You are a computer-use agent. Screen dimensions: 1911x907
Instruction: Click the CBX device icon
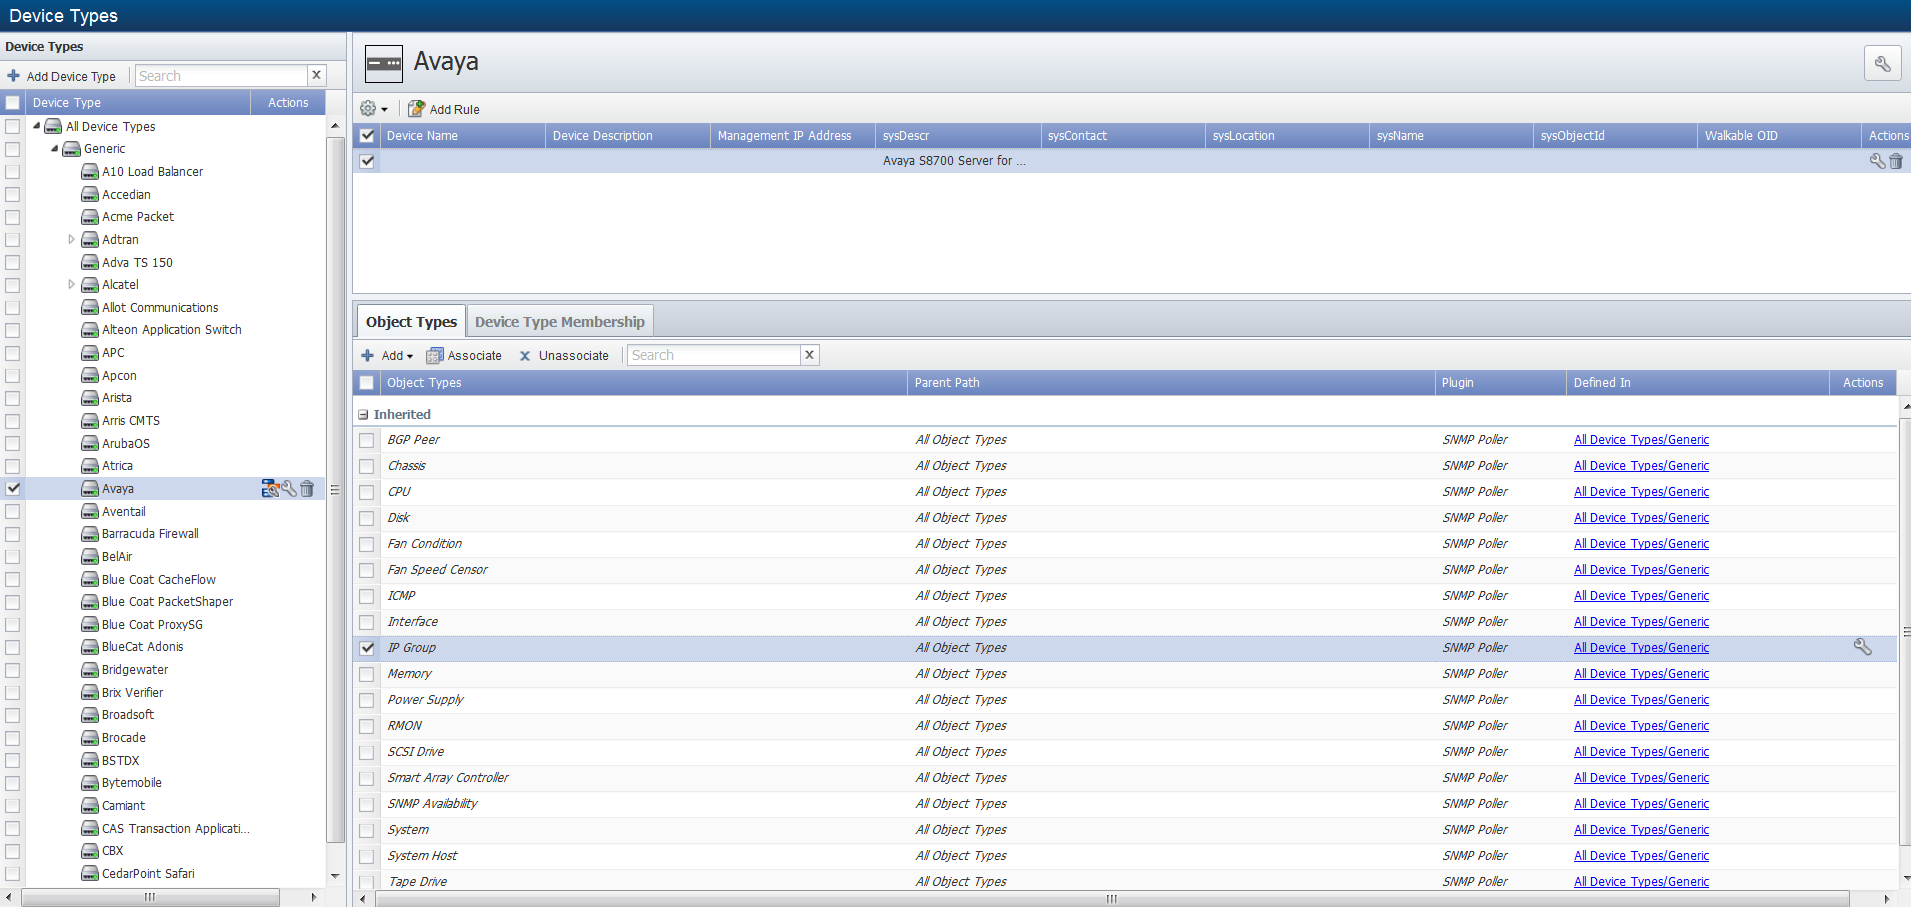[x=90, y=851]
